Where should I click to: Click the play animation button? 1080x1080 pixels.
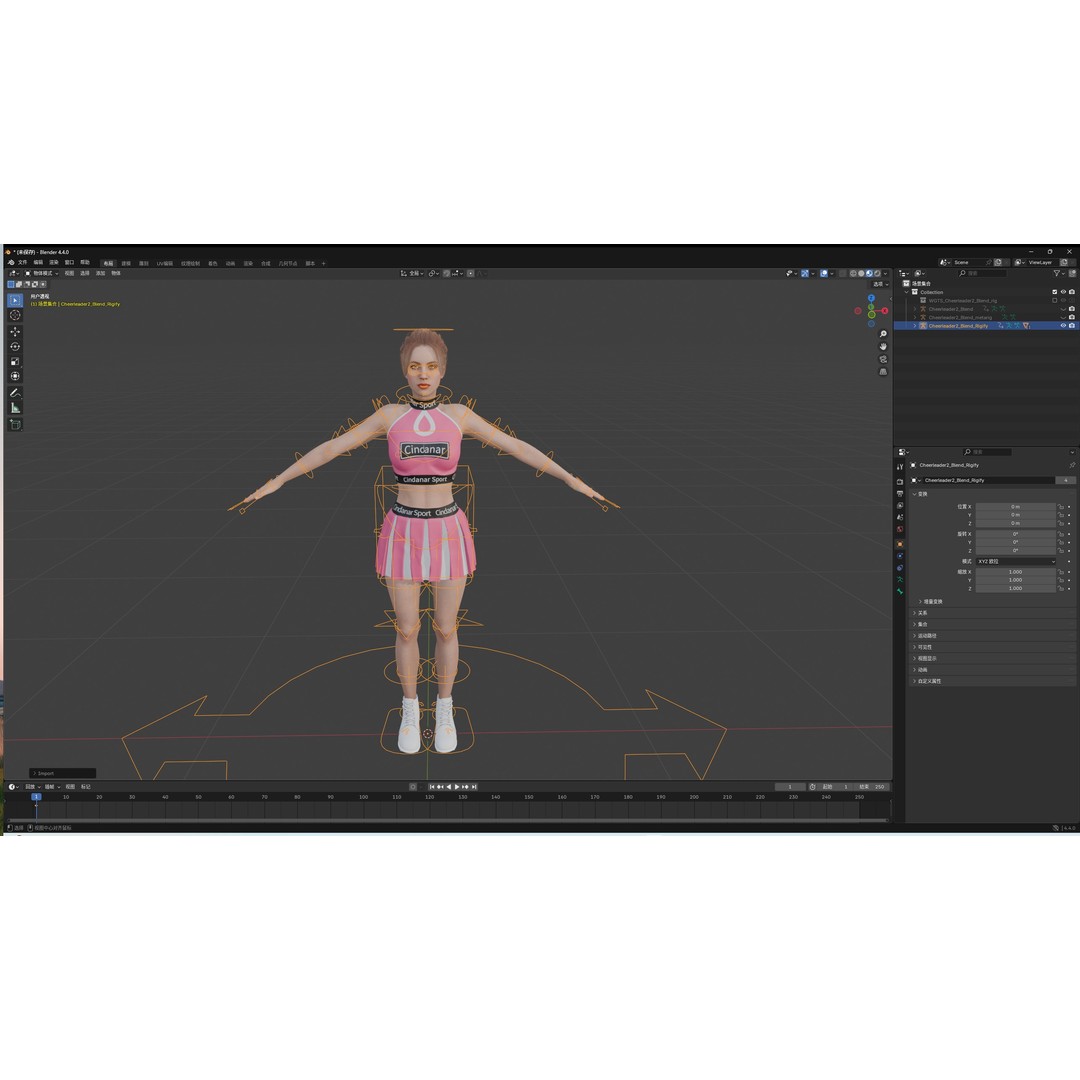[457, 787]
